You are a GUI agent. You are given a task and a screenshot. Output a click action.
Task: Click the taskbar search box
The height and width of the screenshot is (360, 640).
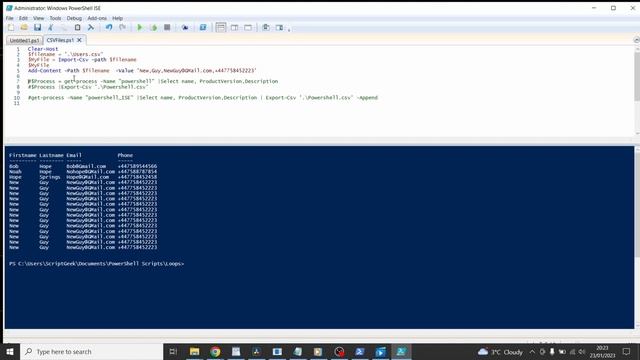click(x=91, y=351)
